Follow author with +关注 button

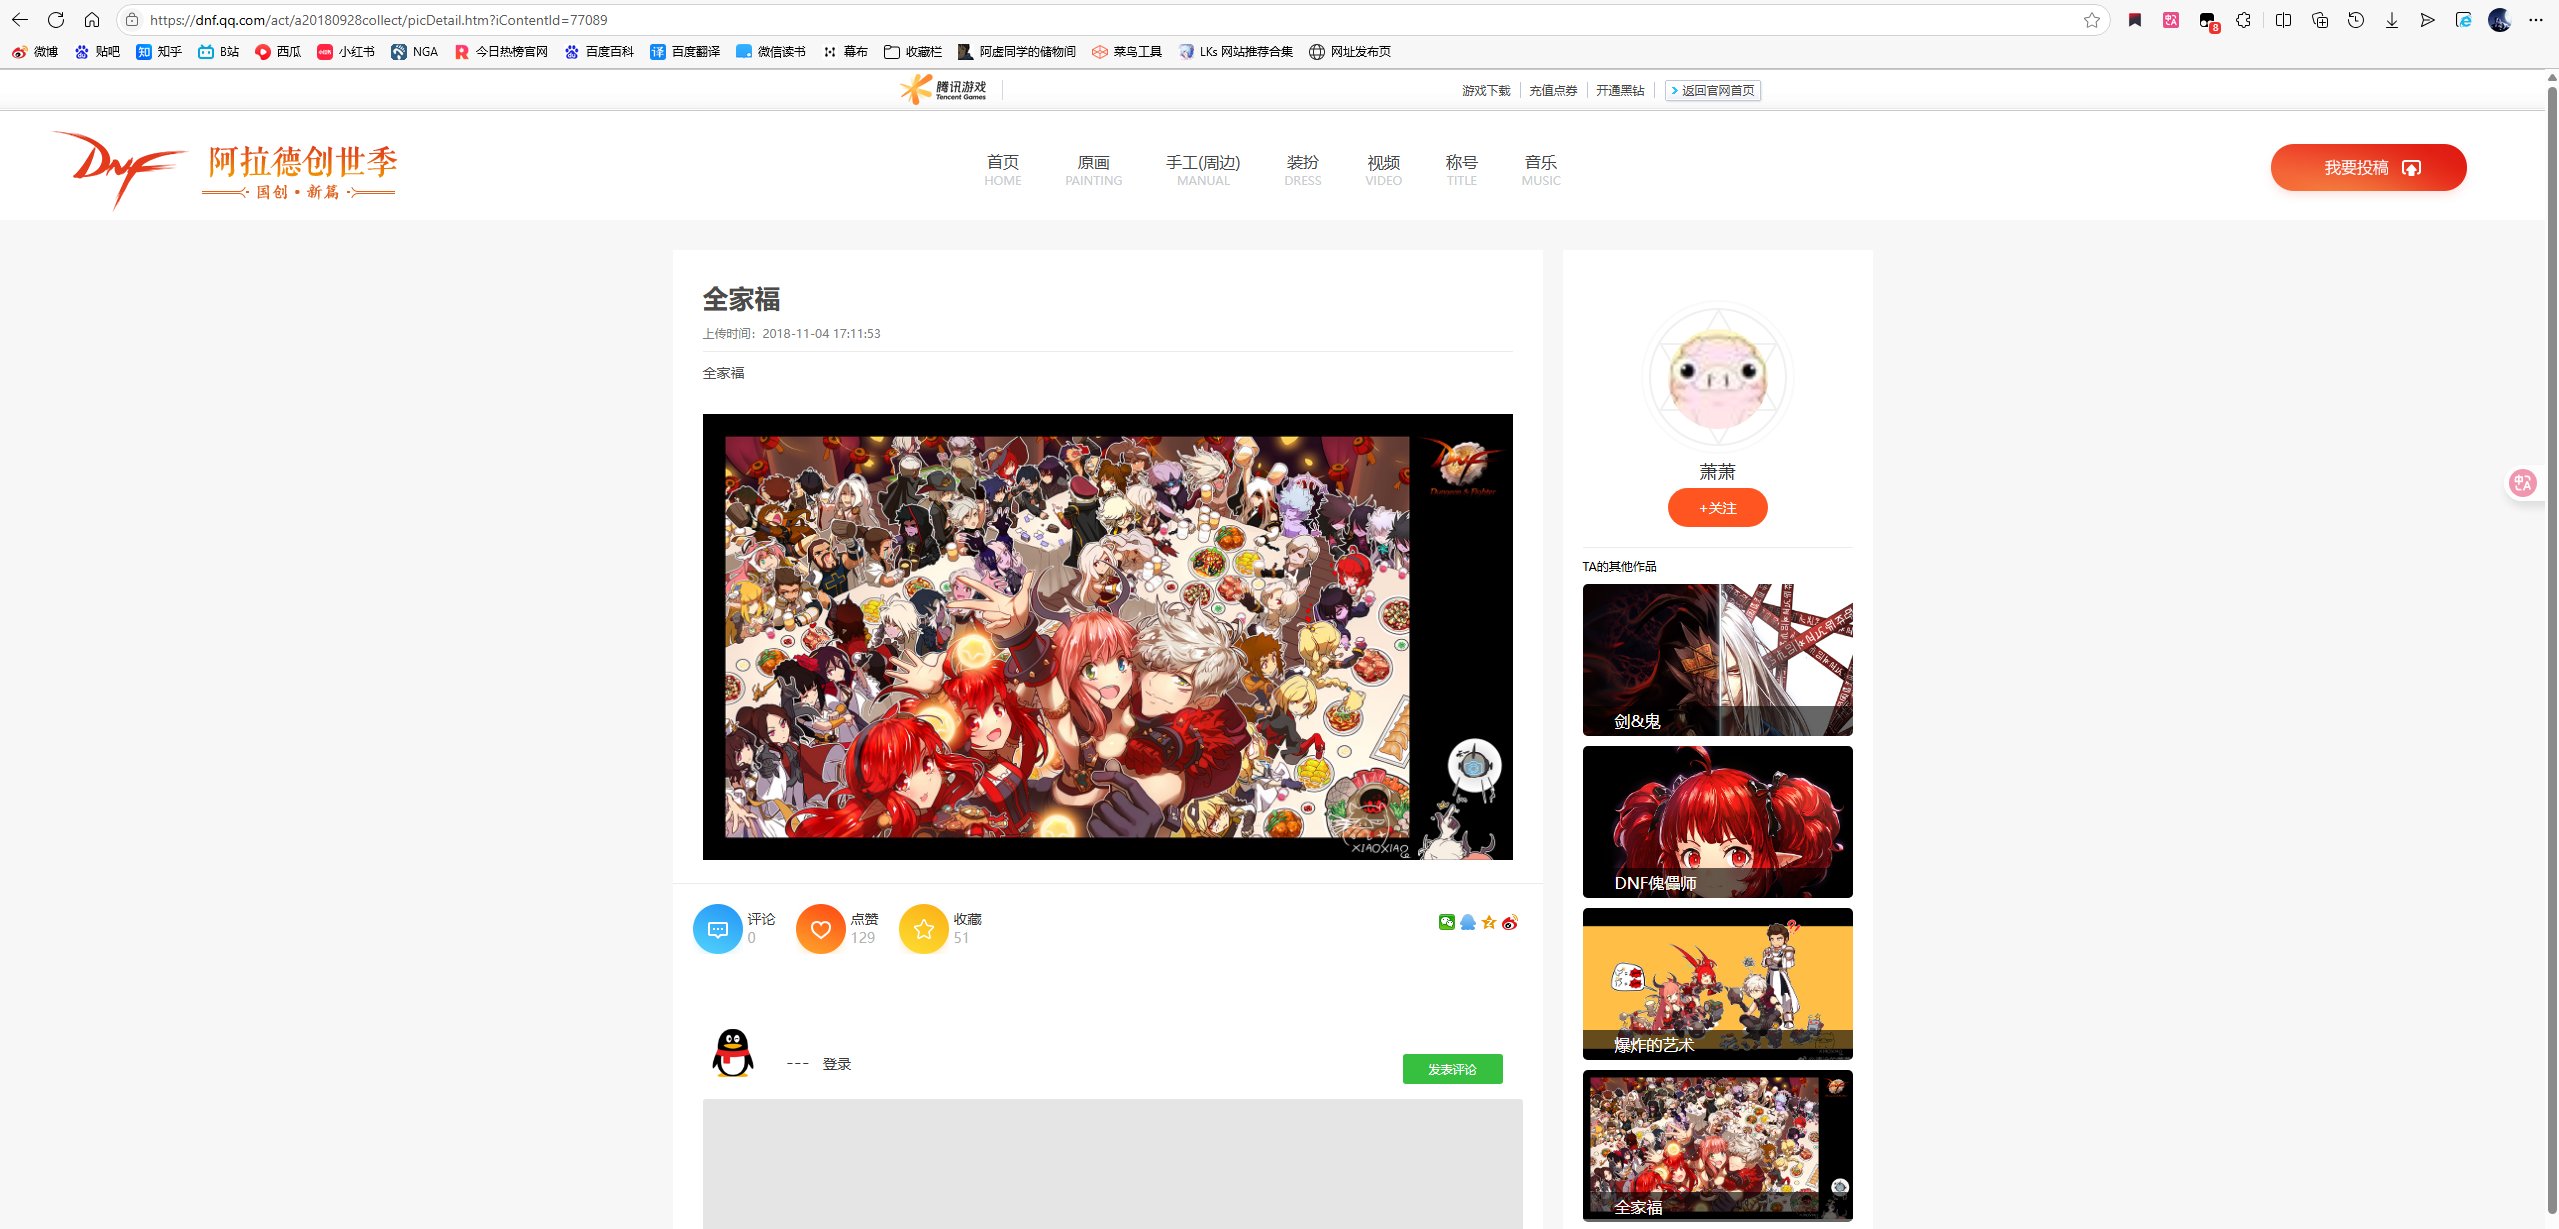[x=1718, y=508]
